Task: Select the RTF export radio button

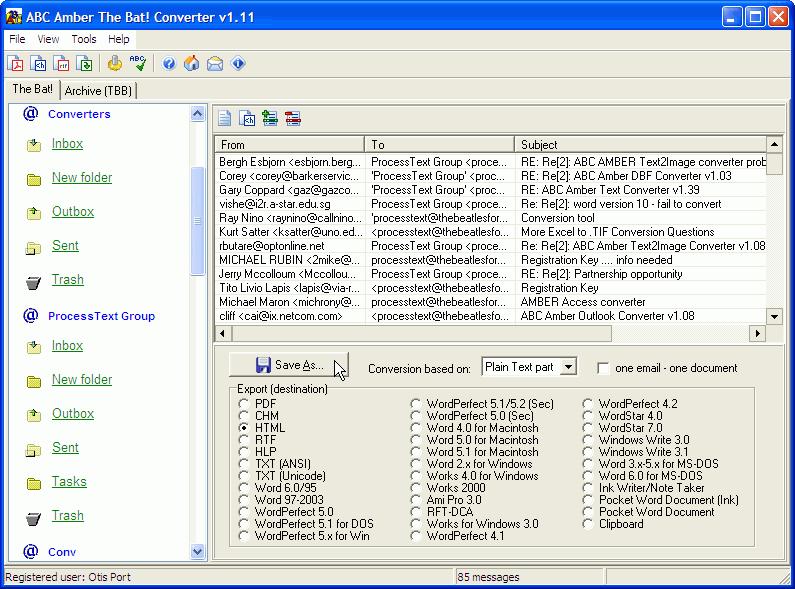Action: (243, 439)
